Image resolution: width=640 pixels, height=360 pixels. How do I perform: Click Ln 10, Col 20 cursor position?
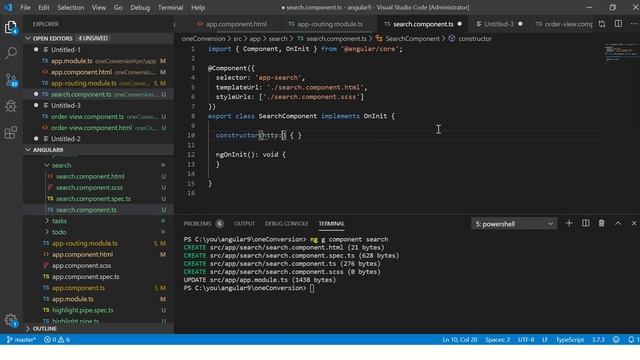460,340
